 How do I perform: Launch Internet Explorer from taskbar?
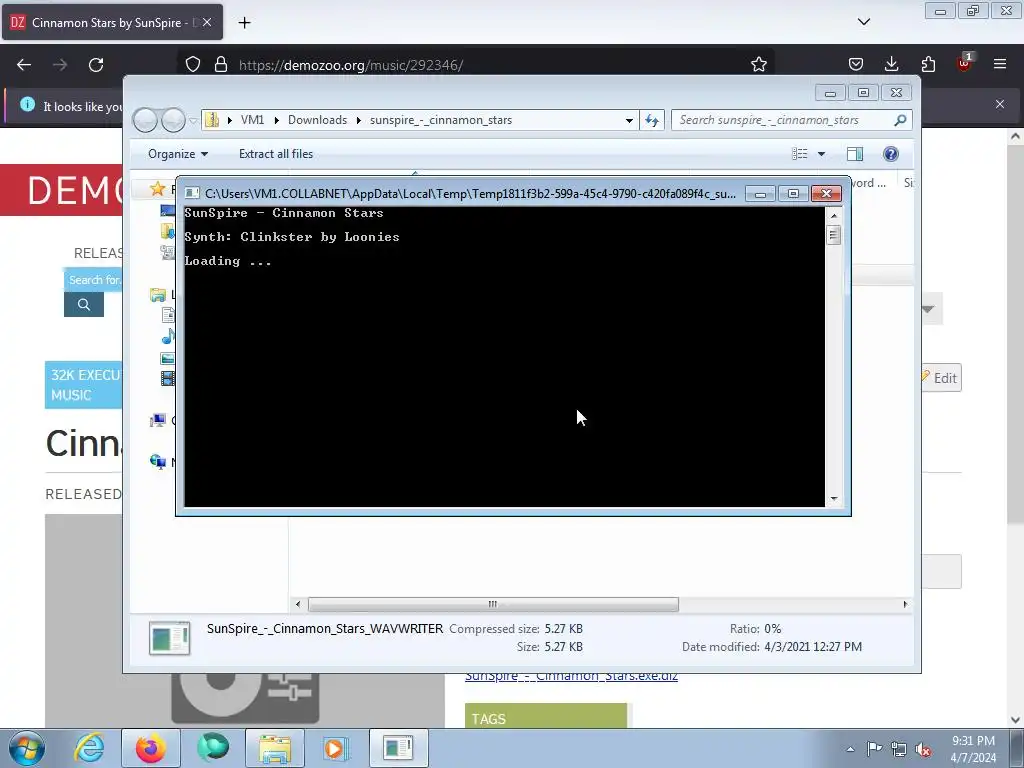coord(89,748)
